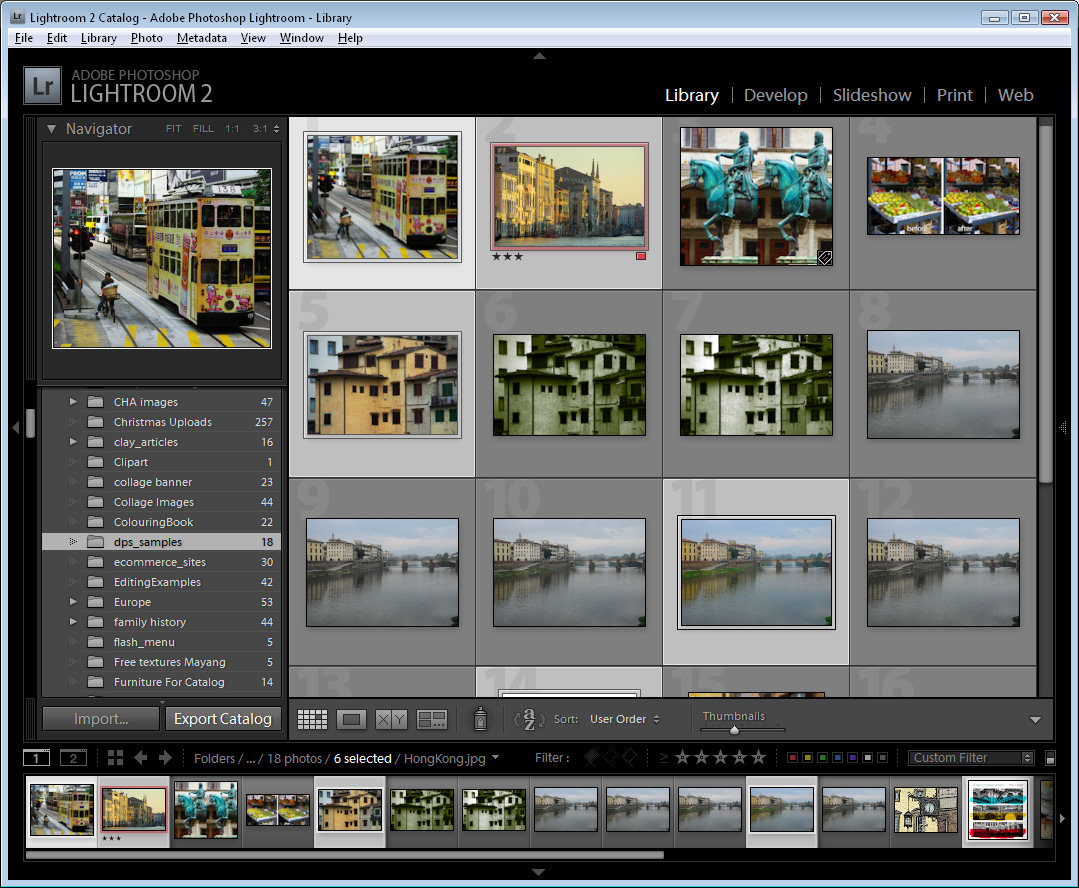Switch to the Slideshow module

tap(872, 95)
